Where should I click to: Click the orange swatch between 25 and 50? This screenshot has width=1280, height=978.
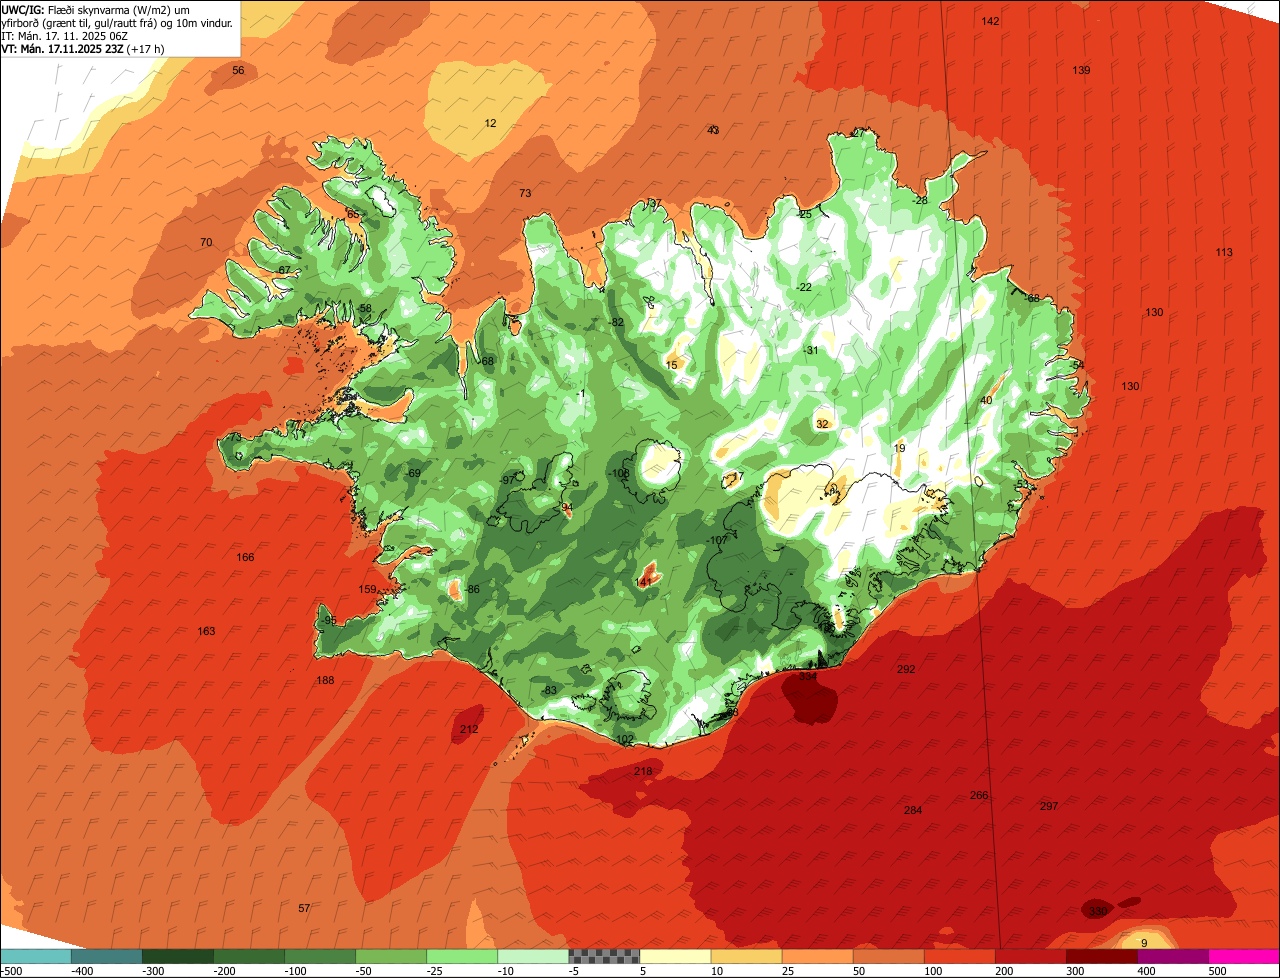point(817,956)
